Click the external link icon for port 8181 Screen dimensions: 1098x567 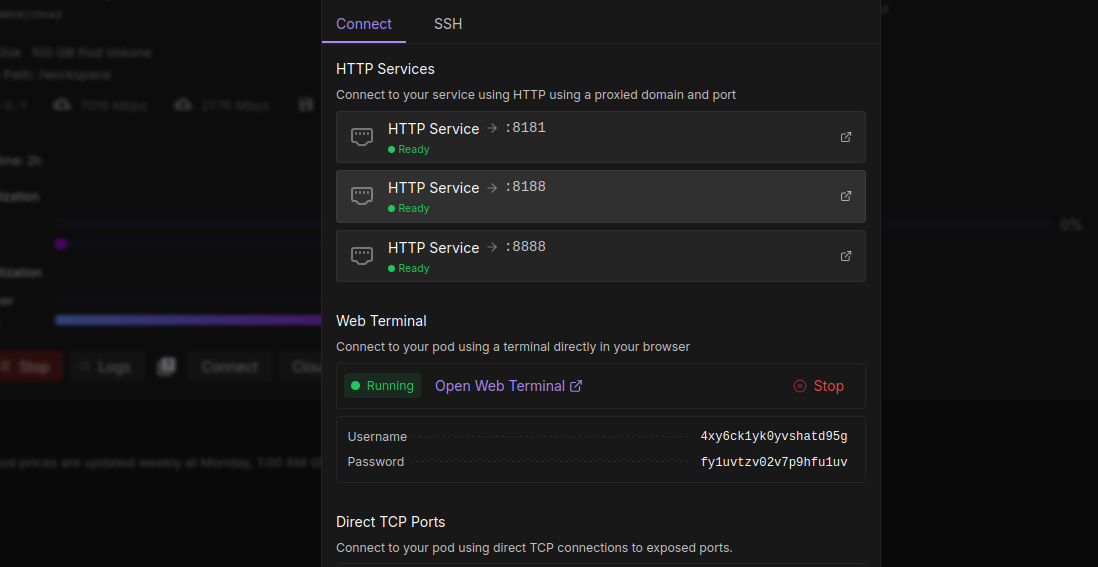(x=845, y=137)
